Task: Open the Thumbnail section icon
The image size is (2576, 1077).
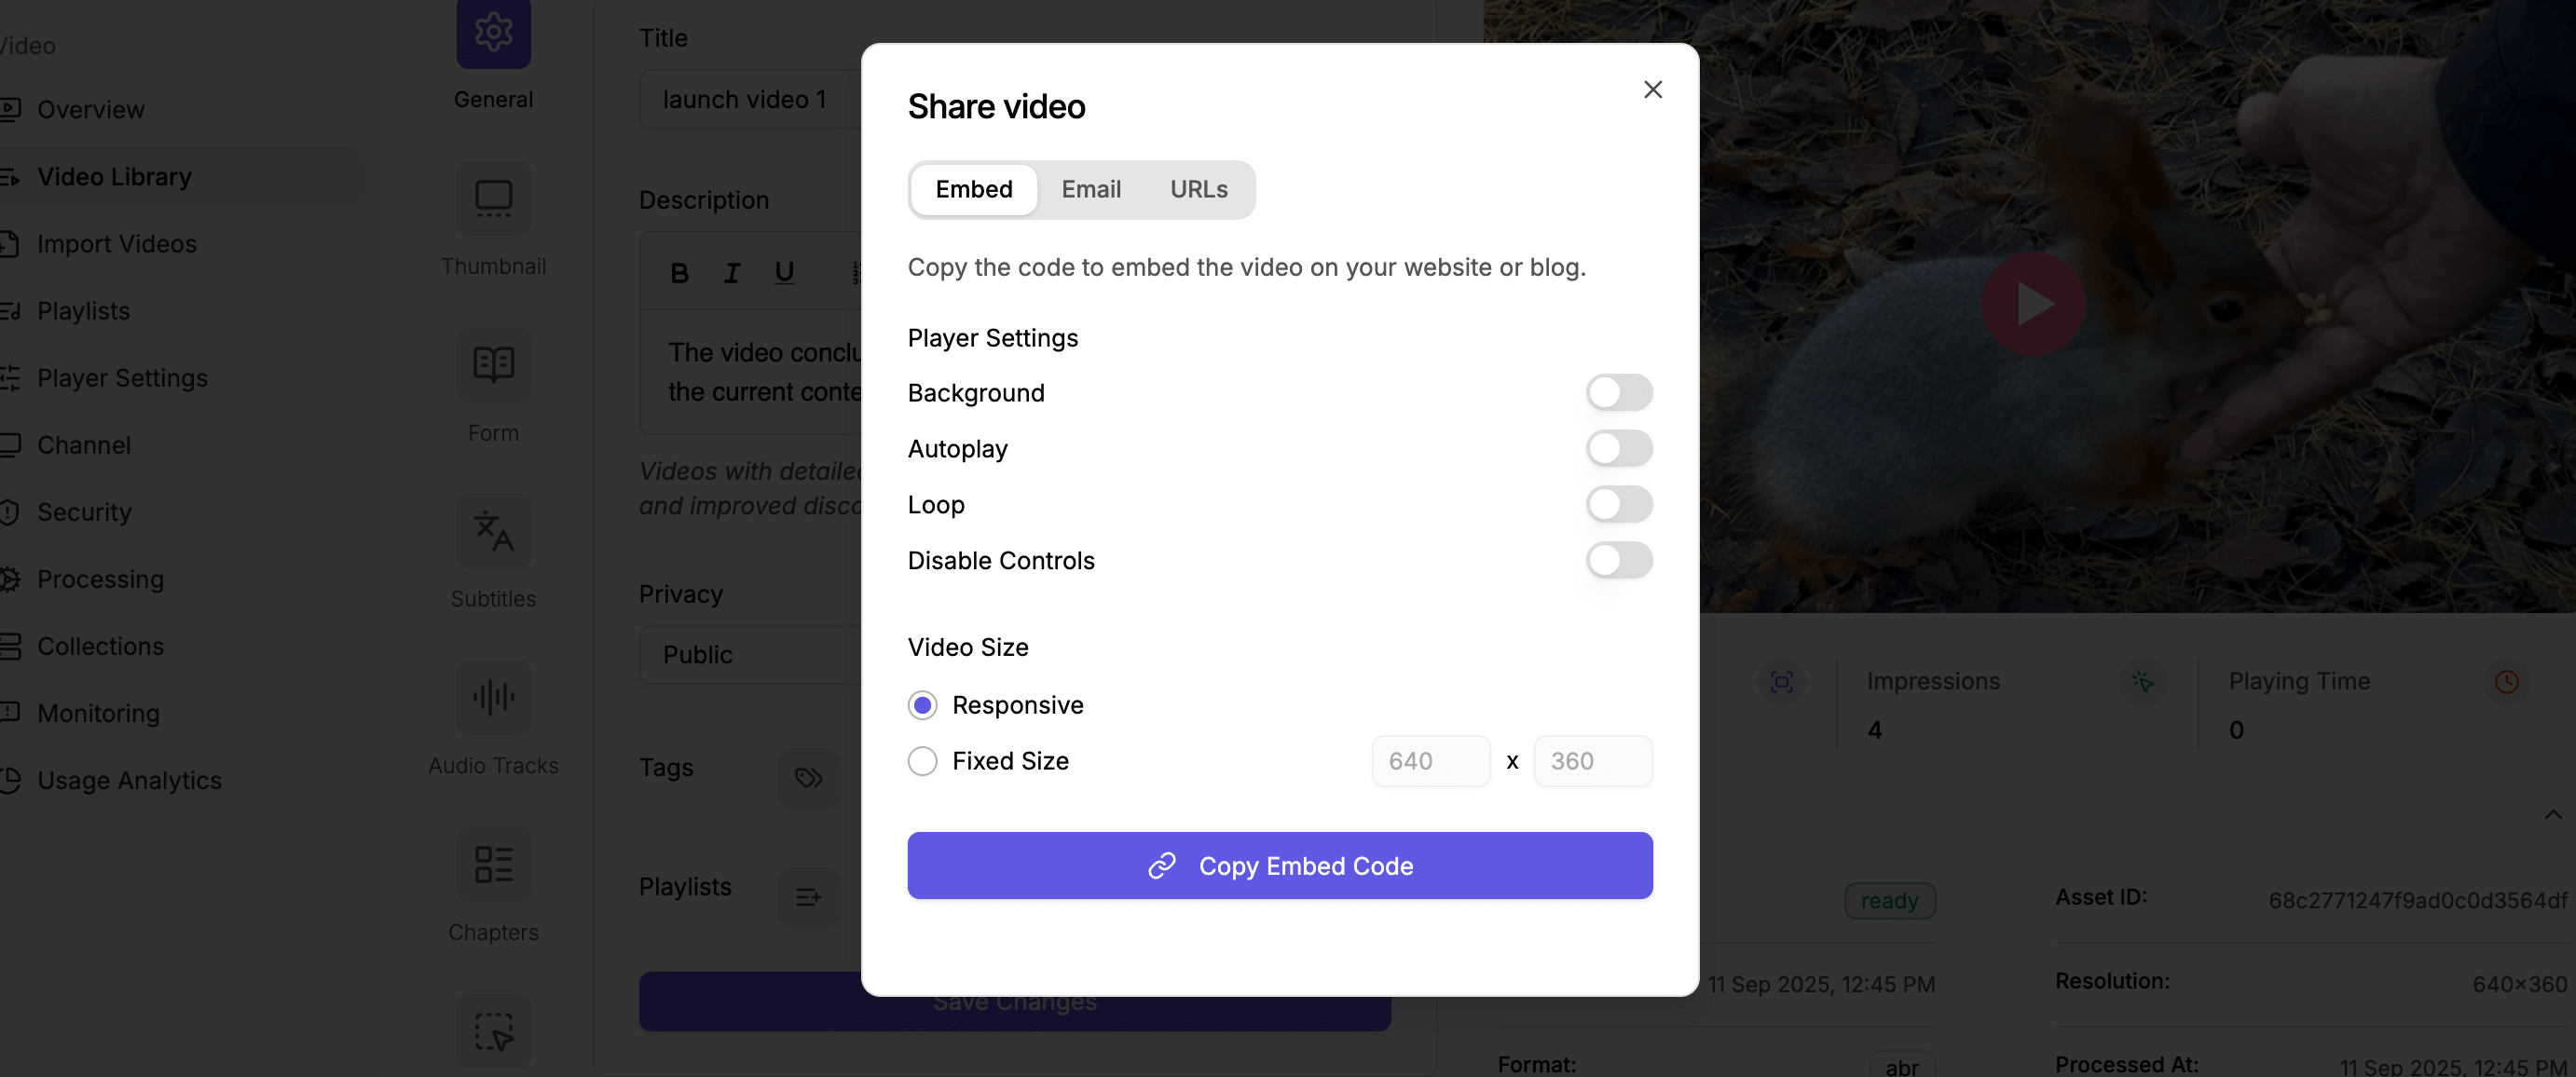Action: point(493,198)
